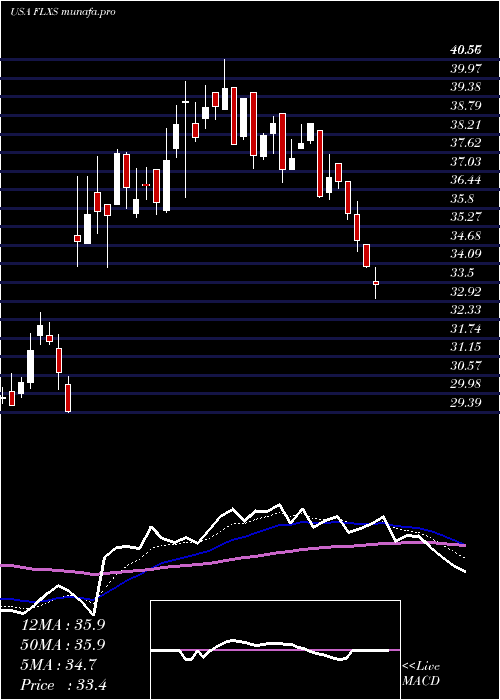Viewport: 500px width, 700px height.
Task: Click the 29.39 price axis label
Action: pos(466,403)
